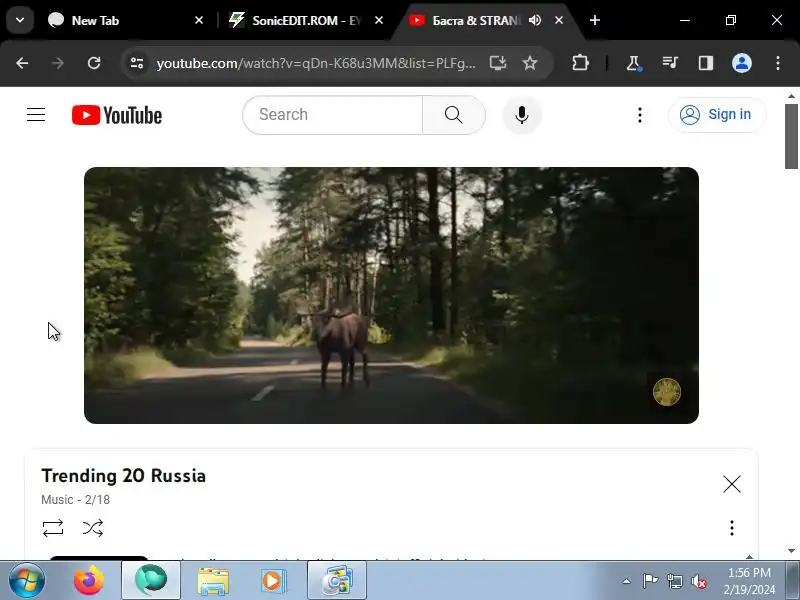The height and width of the screenshot is (600, 800).
Task: Open media controls icon
Action: [x=670, y=63]
